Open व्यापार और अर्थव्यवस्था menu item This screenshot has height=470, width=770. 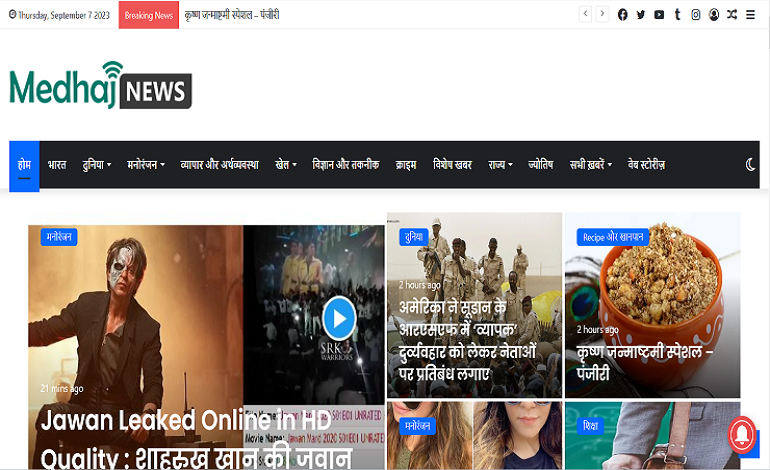coord(220,165)
